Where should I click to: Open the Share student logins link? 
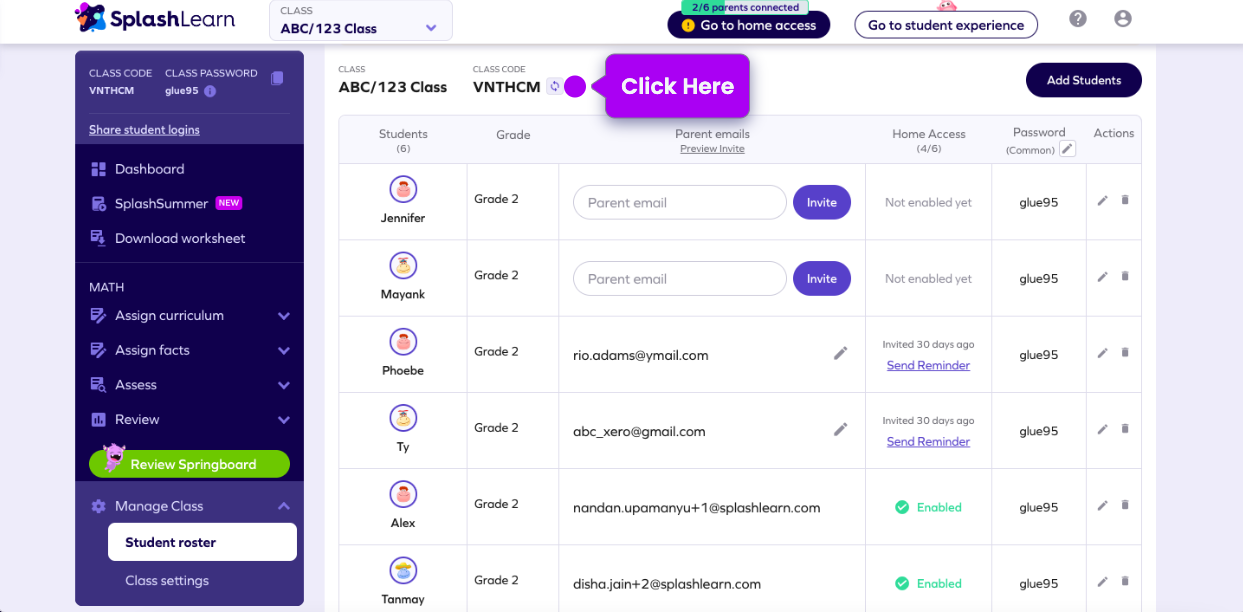coord(144,130)
